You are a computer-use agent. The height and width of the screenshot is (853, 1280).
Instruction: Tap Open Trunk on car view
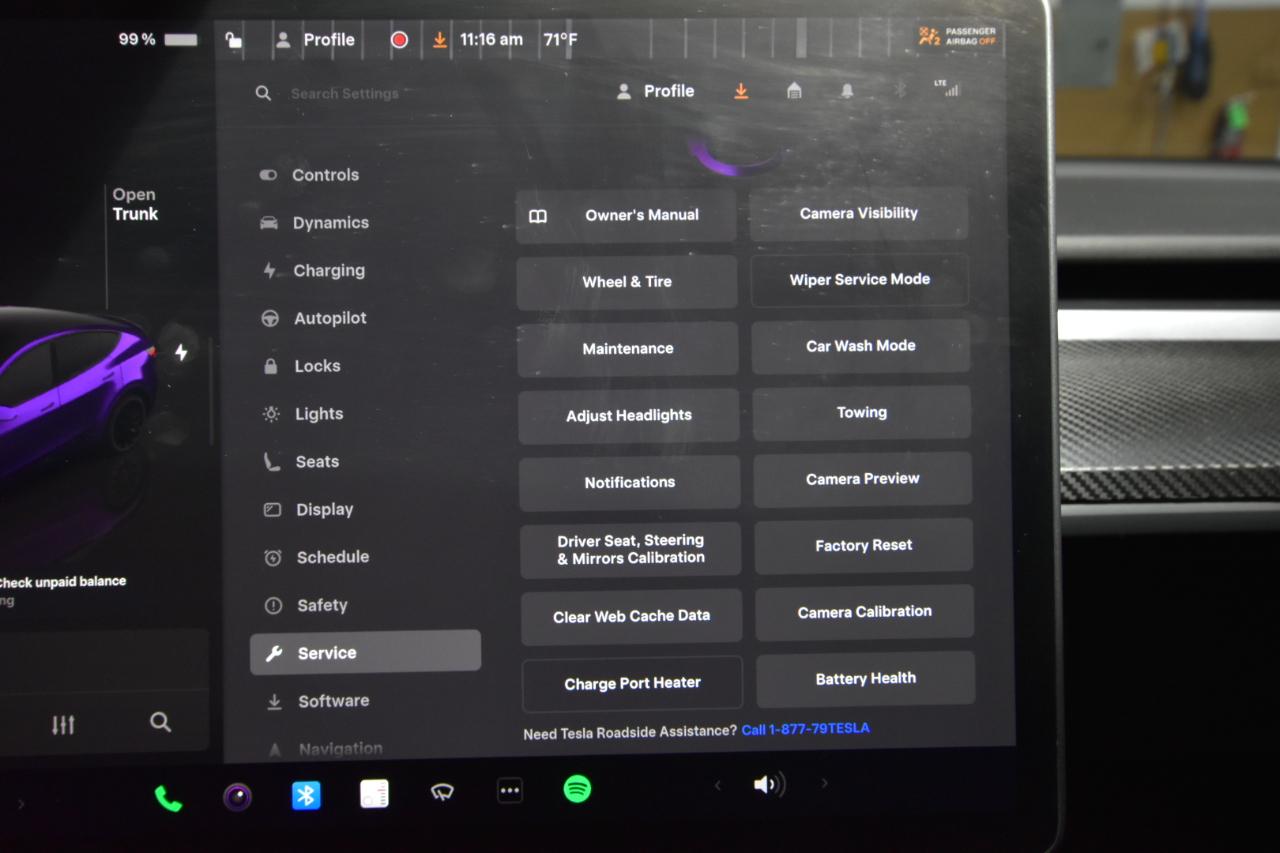click(x=135, y=204)
